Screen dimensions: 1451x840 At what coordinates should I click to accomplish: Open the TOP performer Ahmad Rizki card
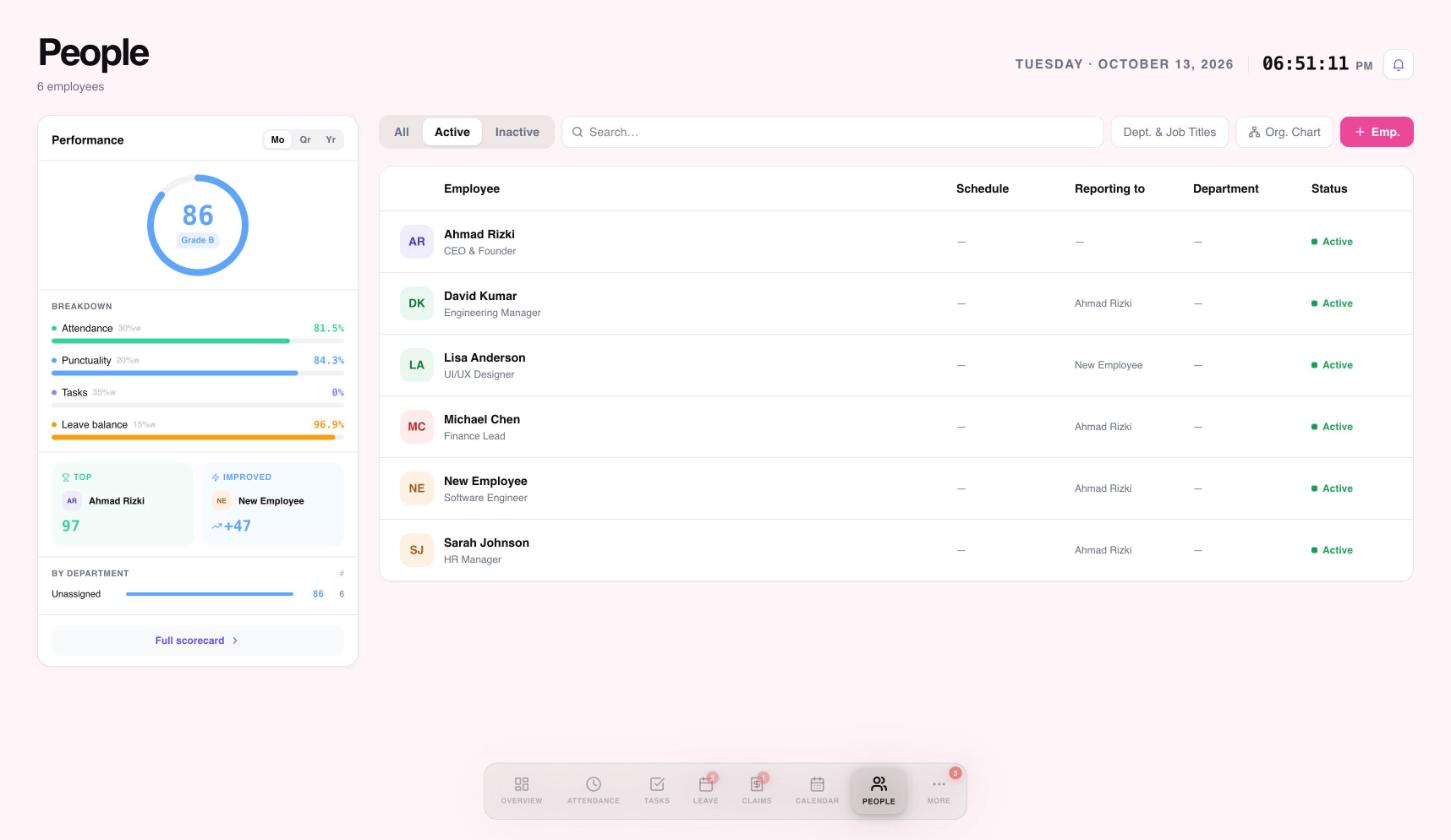tap(122, 504)
